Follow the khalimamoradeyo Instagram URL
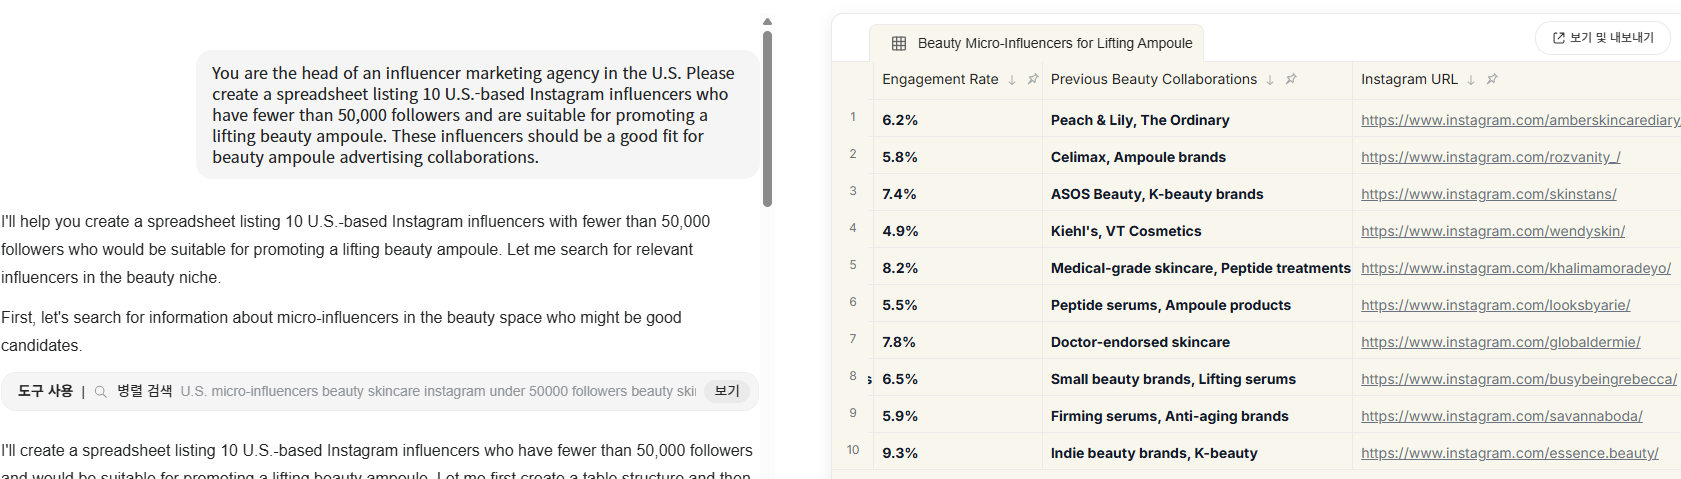The height and width of the screenshot is (479, 1681). [1515, 268]
